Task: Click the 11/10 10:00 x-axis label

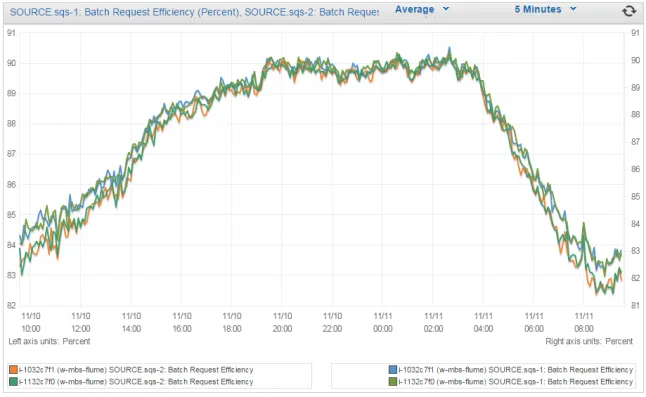Action: 30,322
